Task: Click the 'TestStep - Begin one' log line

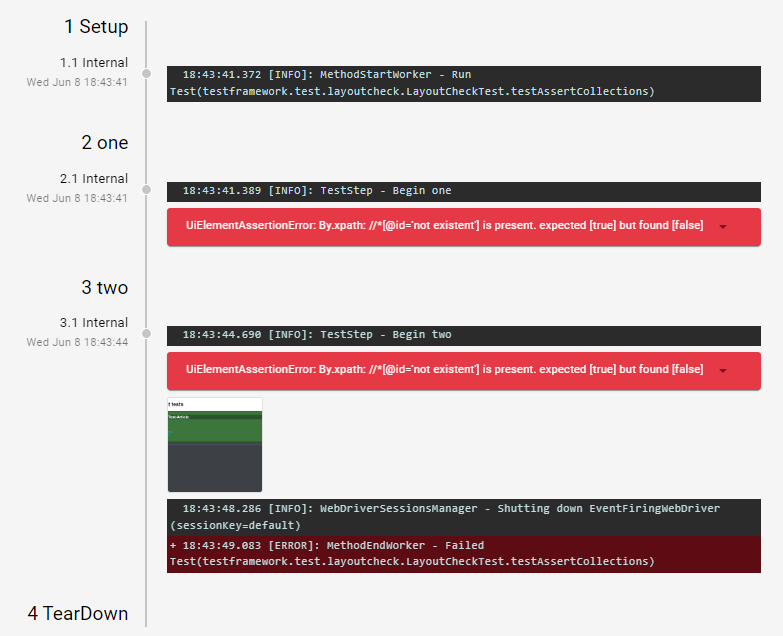Action: point(464,192)
